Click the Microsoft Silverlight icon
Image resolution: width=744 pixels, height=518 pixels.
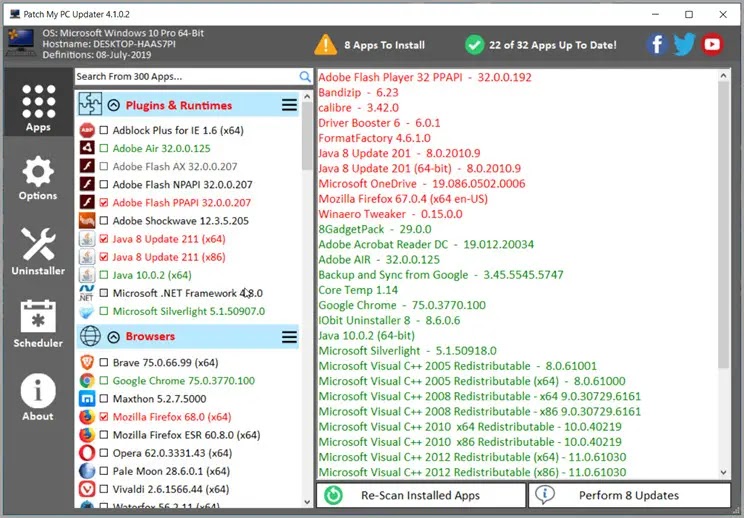coord(87,311)
